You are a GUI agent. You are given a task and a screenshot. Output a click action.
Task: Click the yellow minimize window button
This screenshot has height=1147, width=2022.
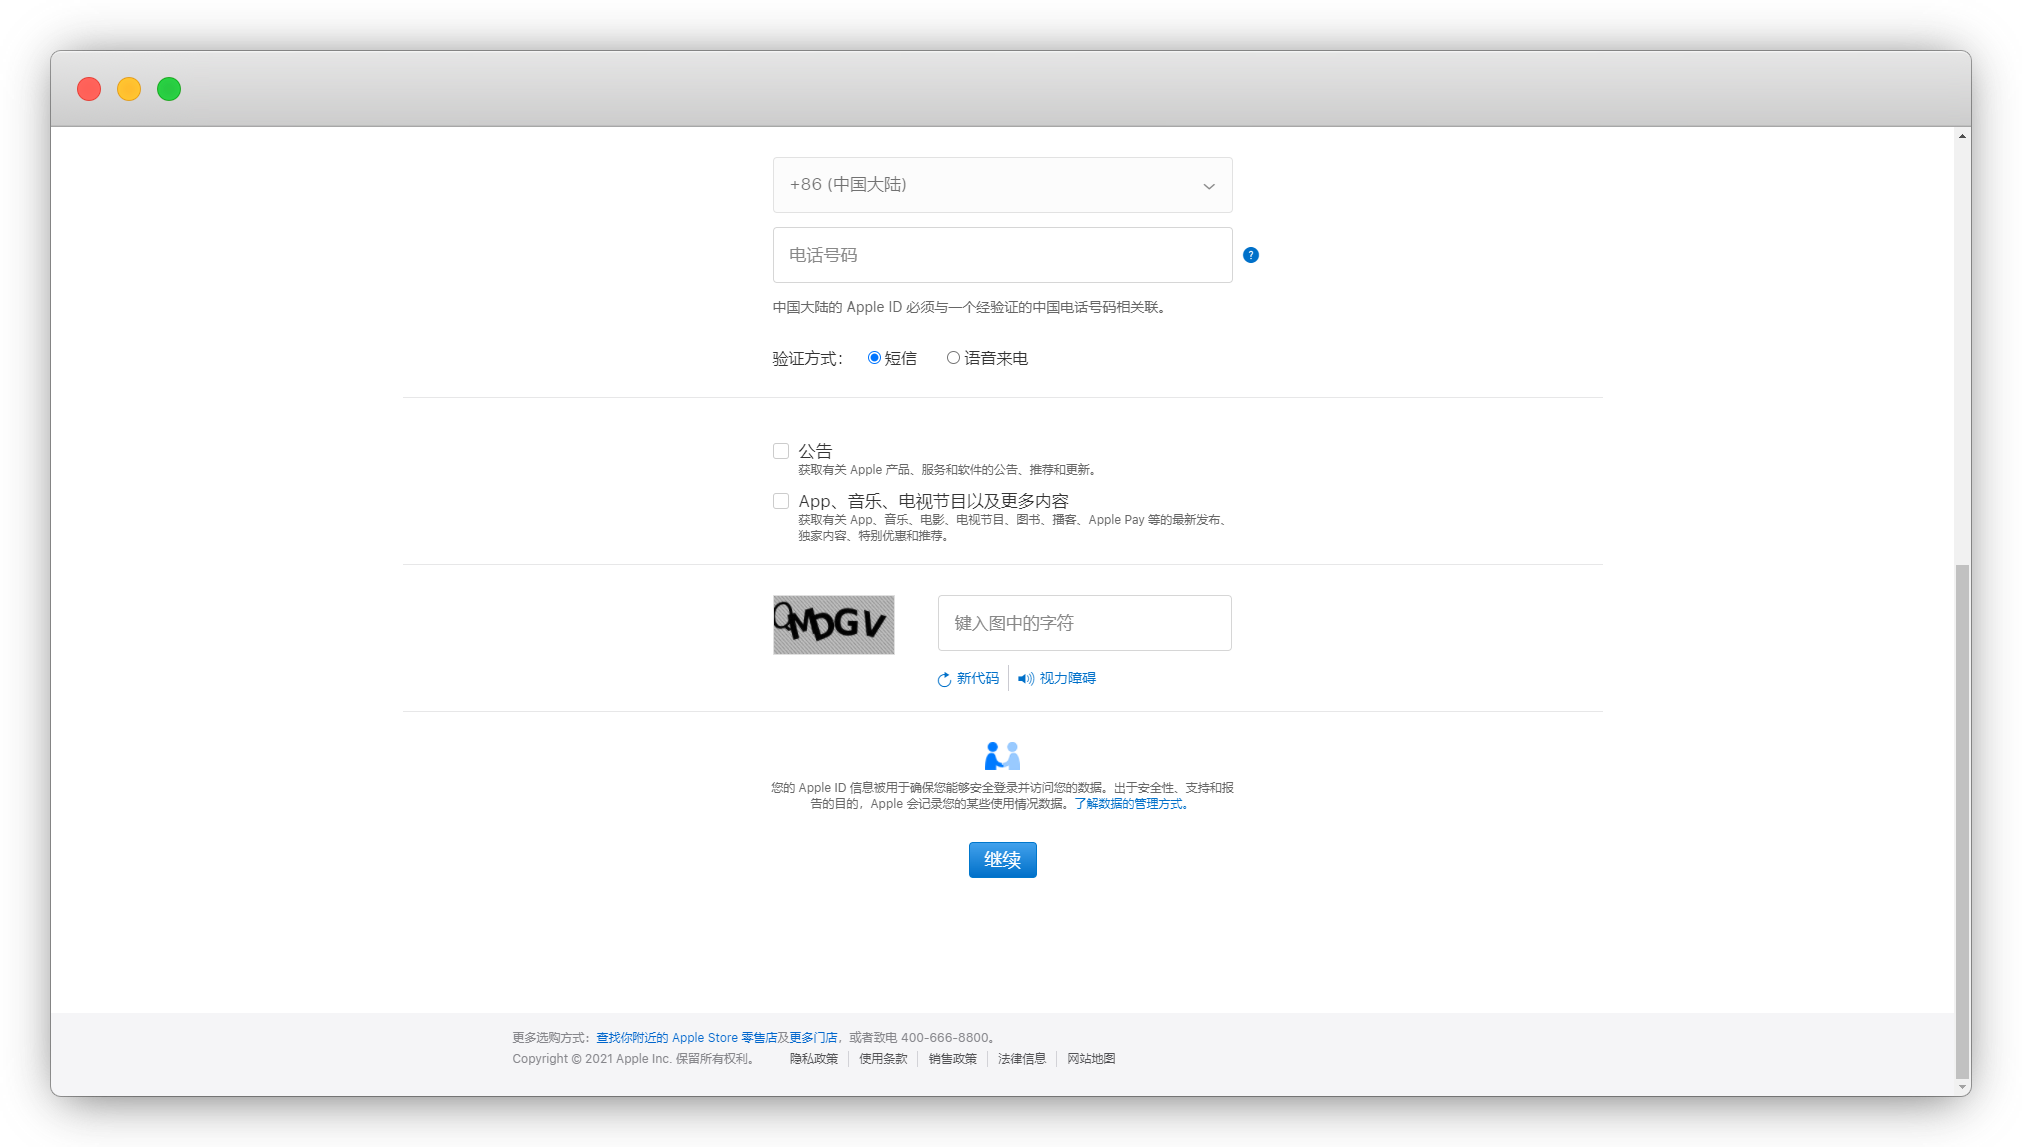click(129, 89)
